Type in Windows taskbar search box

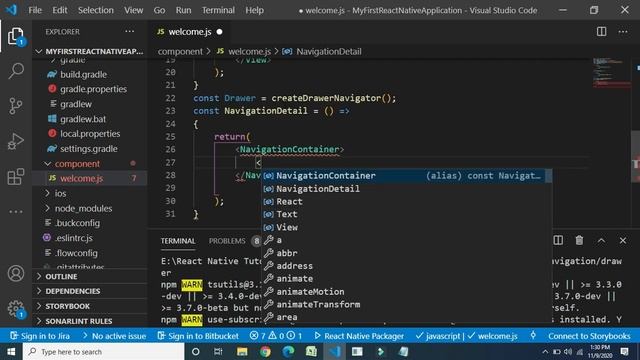(x=104, y=351)
